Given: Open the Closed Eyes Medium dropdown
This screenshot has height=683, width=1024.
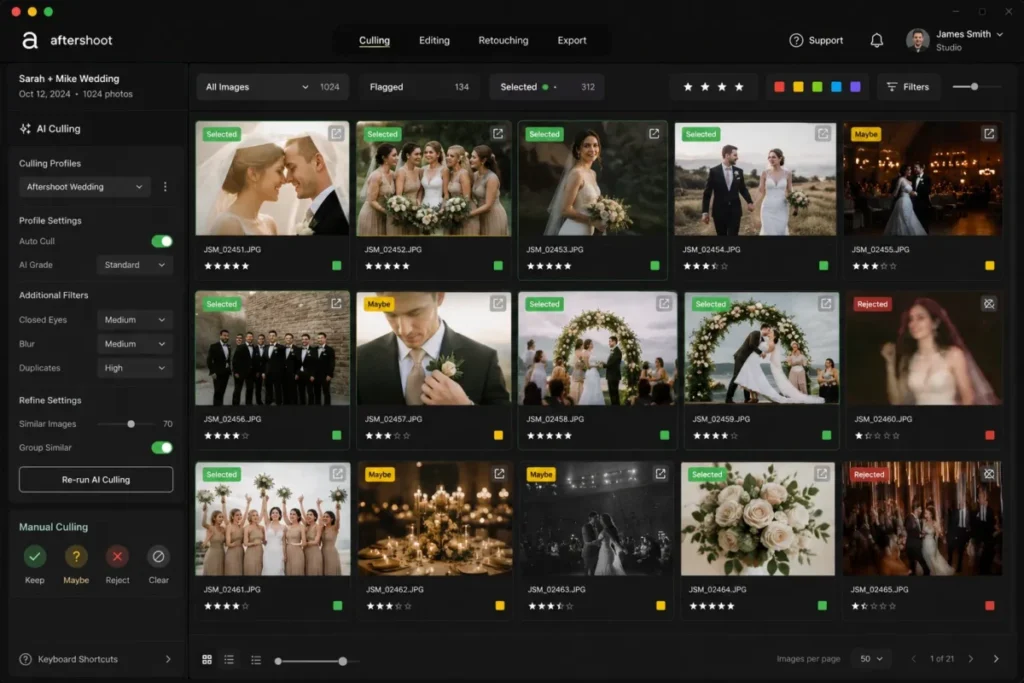Looking at the screenshot, I should (135, 320).
